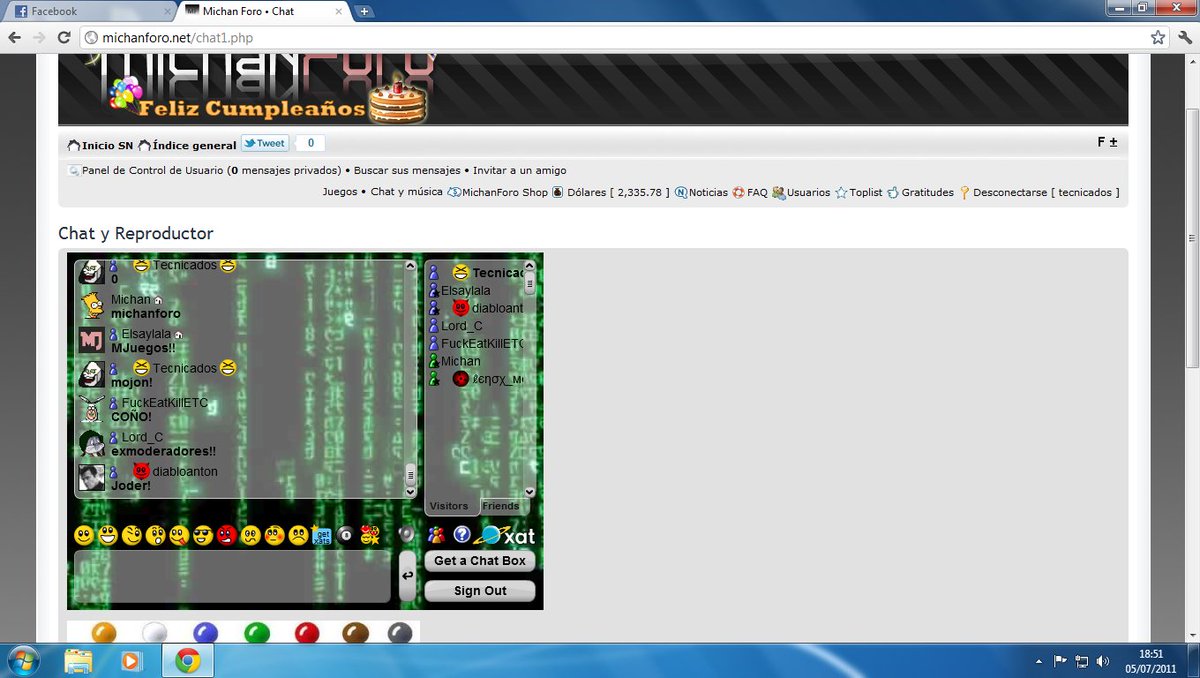Open the Windows Start menu

(x=23, y=660)
